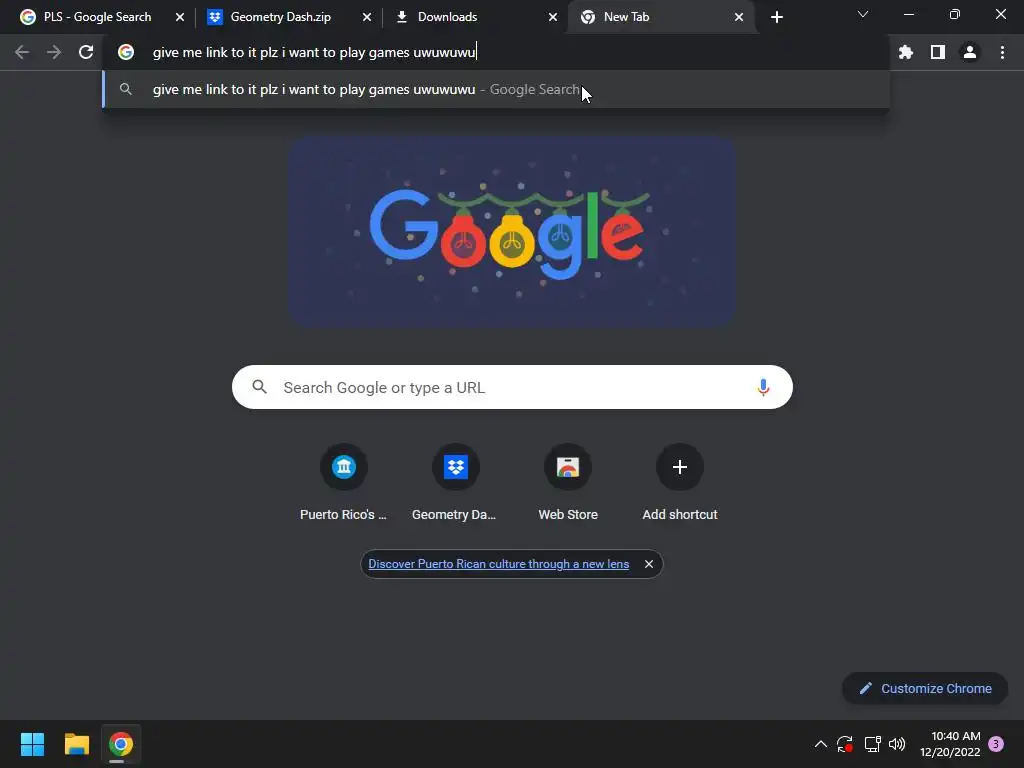Click Customize Chrome button

tap(925, 688)
